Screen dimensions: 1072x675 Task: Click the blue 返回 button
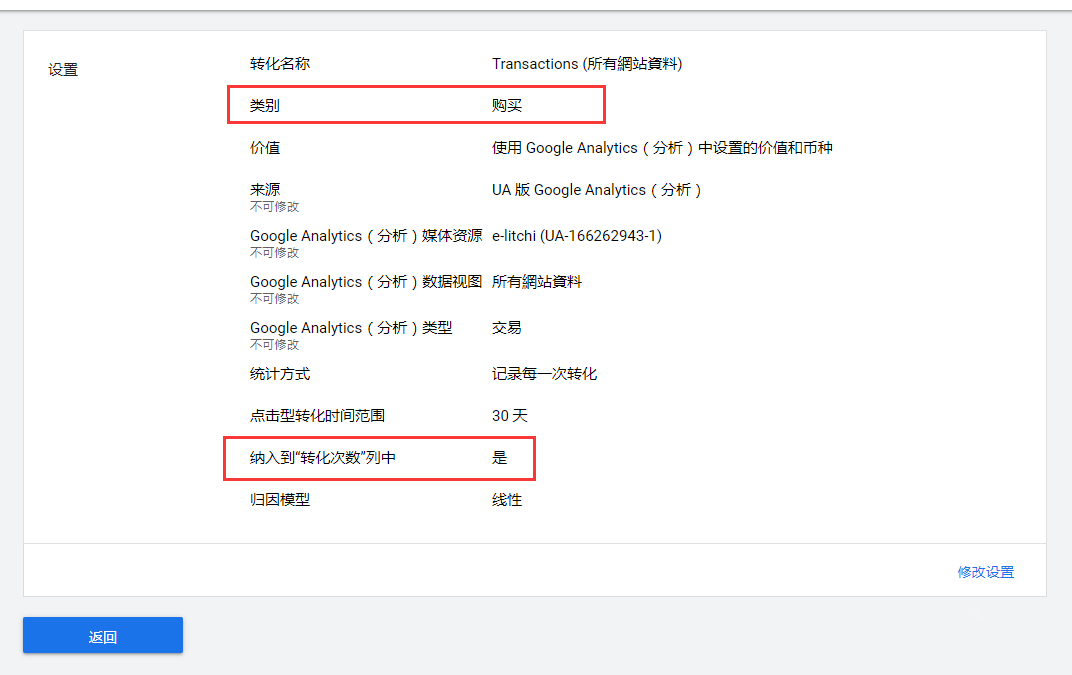pyautogui.click(x=103, y=636)
